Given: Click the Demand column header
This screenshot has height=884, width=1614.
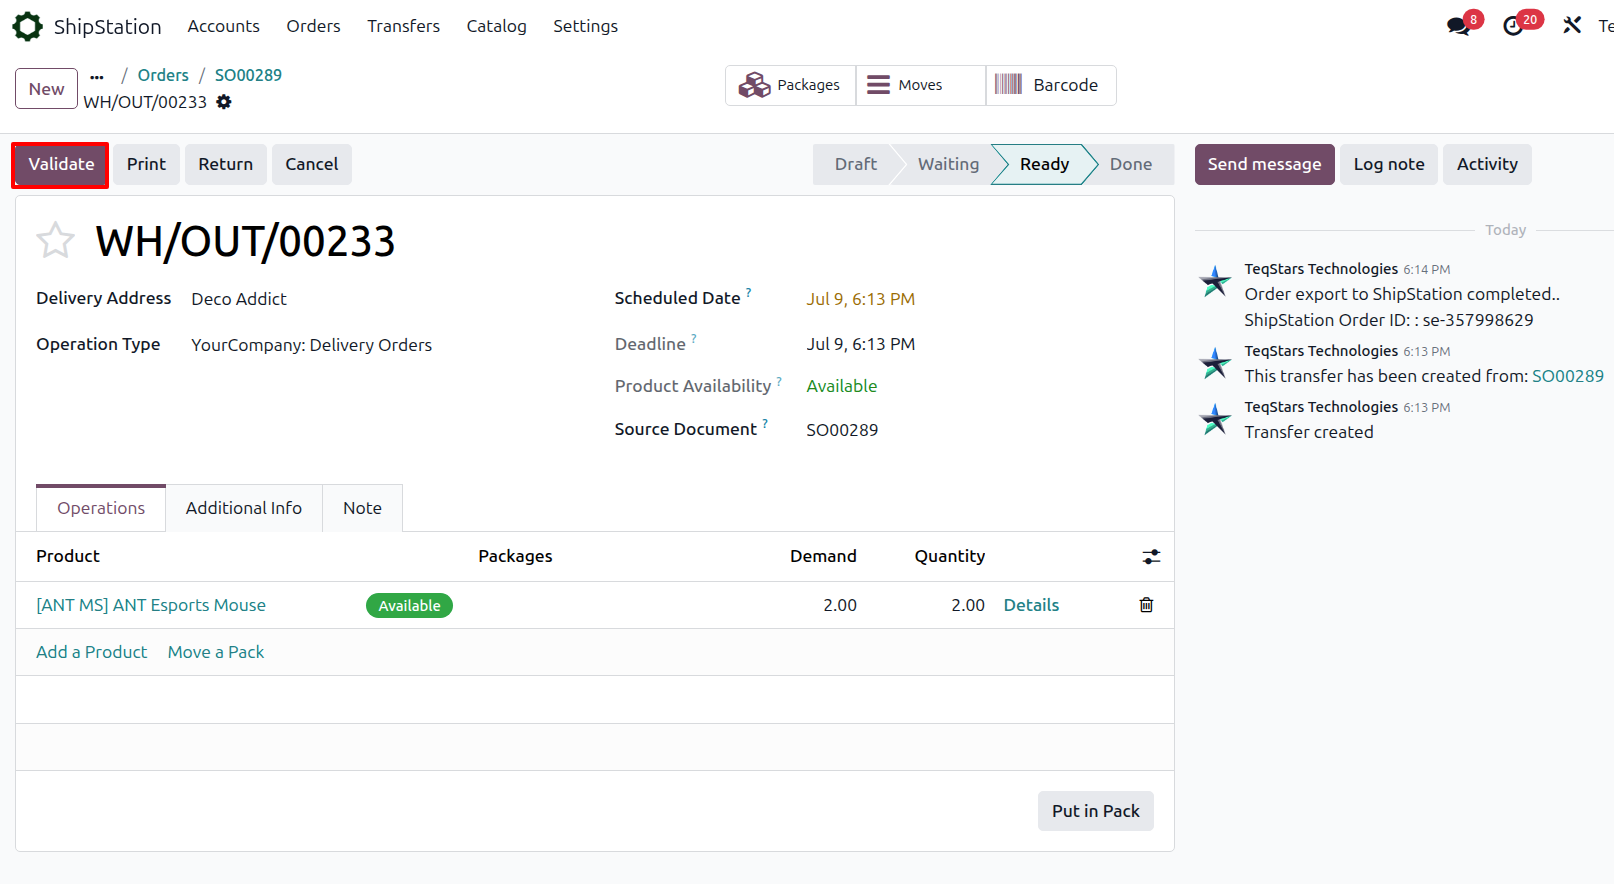Looking at the screenshot, I should [x=823, y=556].
